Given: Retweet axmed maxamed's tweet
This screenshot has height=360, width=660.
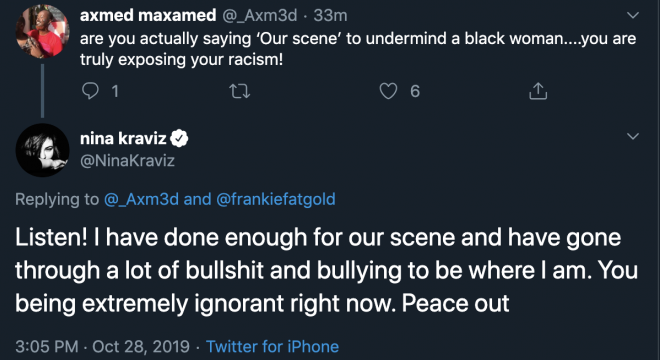Looking at the screenshot, I should pyautogui.click(x=240, y=91).
